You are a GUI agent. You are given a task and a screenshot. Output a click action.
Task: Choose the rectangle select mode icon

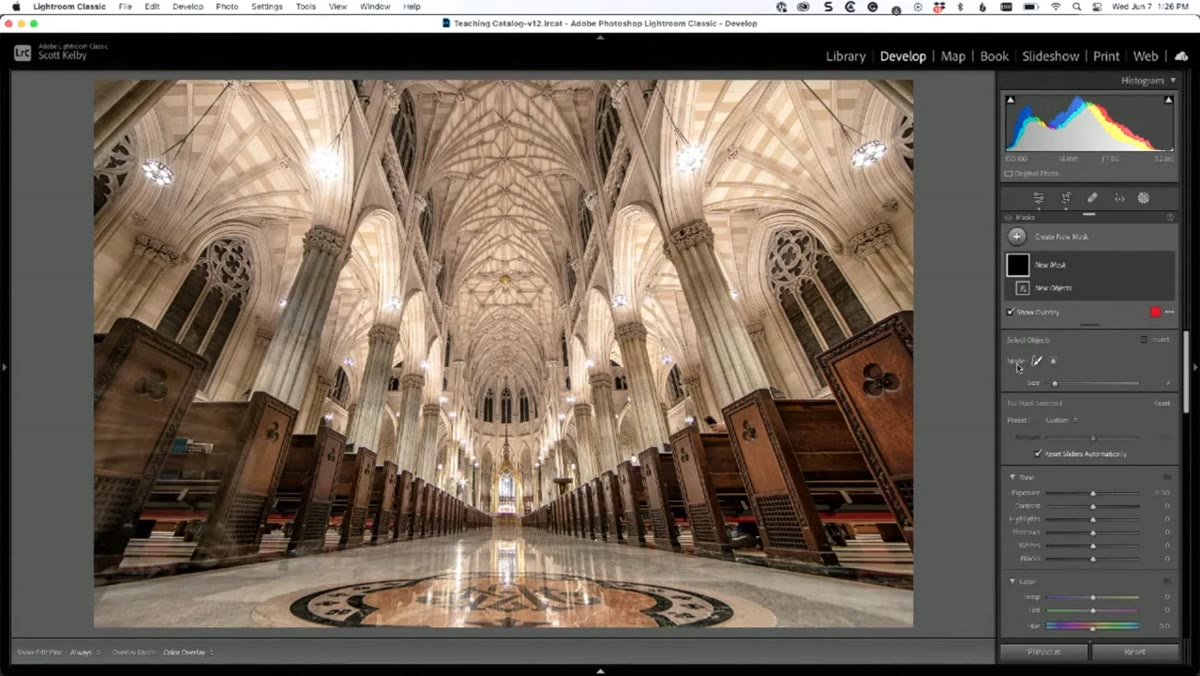pos(1053,361)
